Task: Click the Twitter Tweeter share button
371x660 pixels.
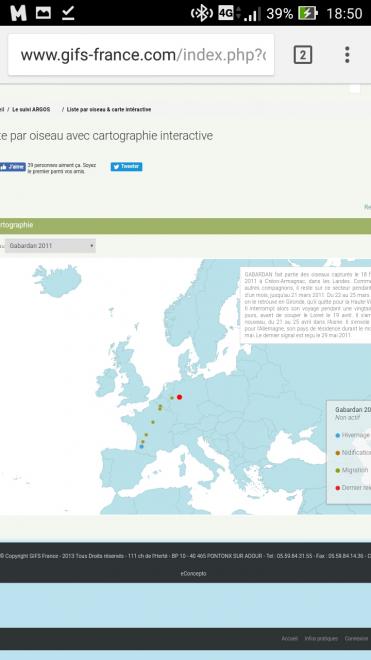Action: point(126,167)
